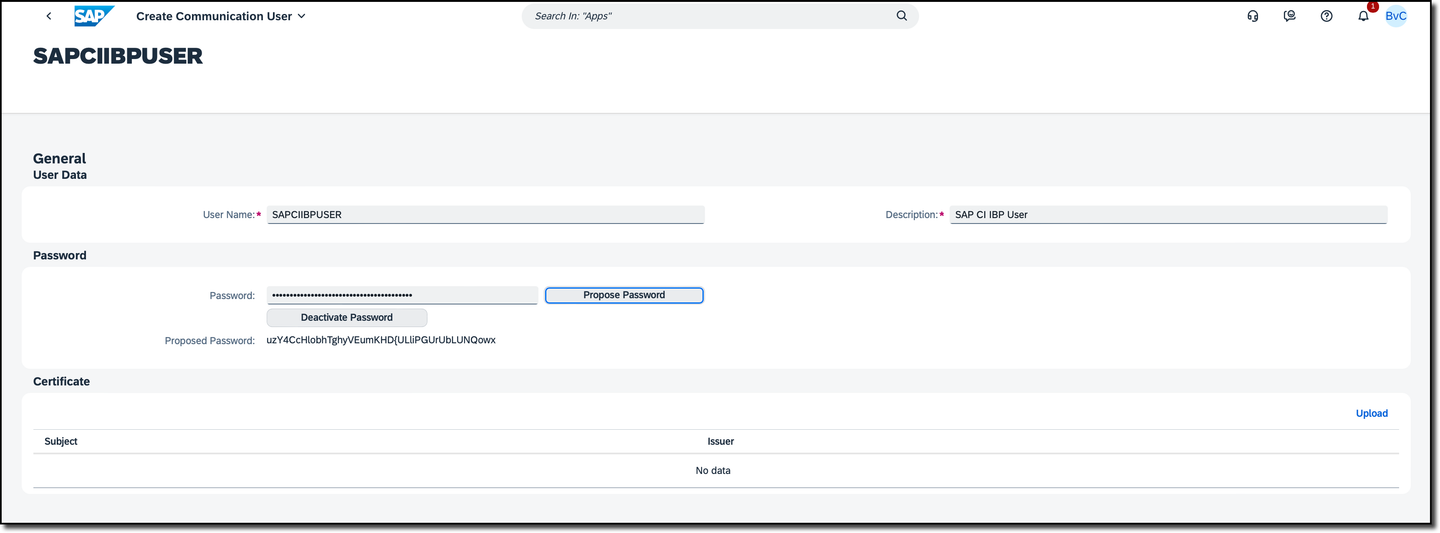The image size is (1440, 533).
Task: Open the feedback chat icon
Action: click(x=1290, y=16)
